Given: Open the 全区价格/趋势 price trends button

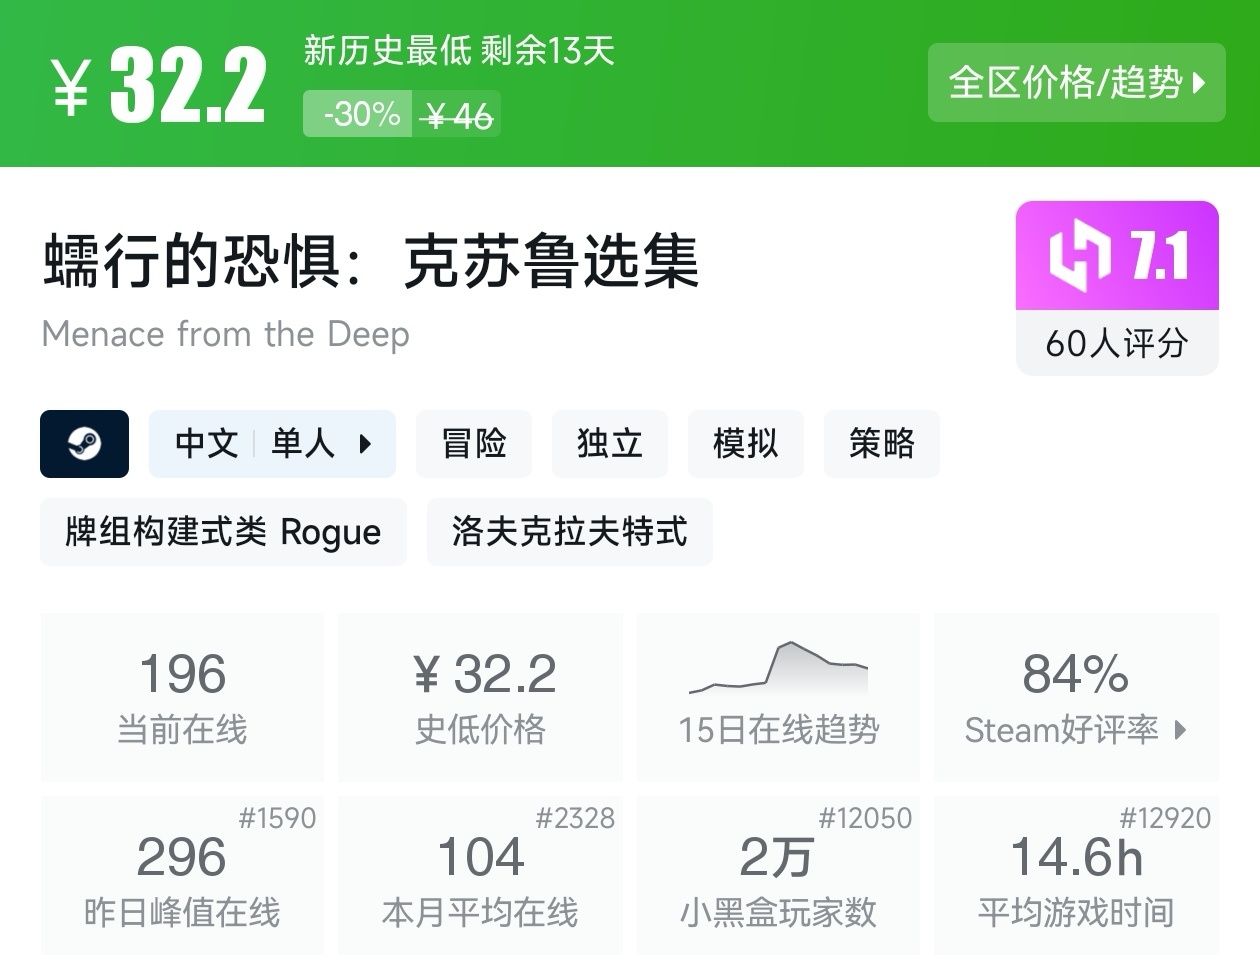Looking at the screenshot, I should pos(1076,82).
